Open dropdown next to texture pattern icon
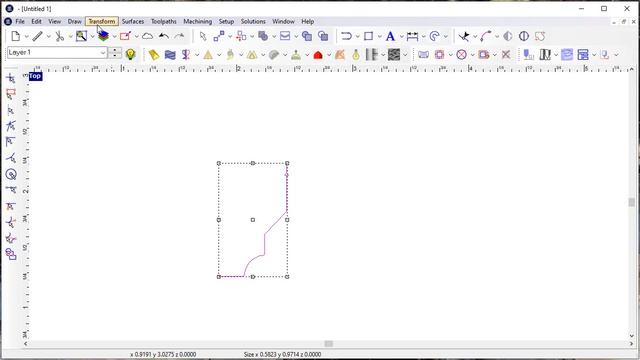The height and width of the screenshot is (360, 640). tap(405, 55)
